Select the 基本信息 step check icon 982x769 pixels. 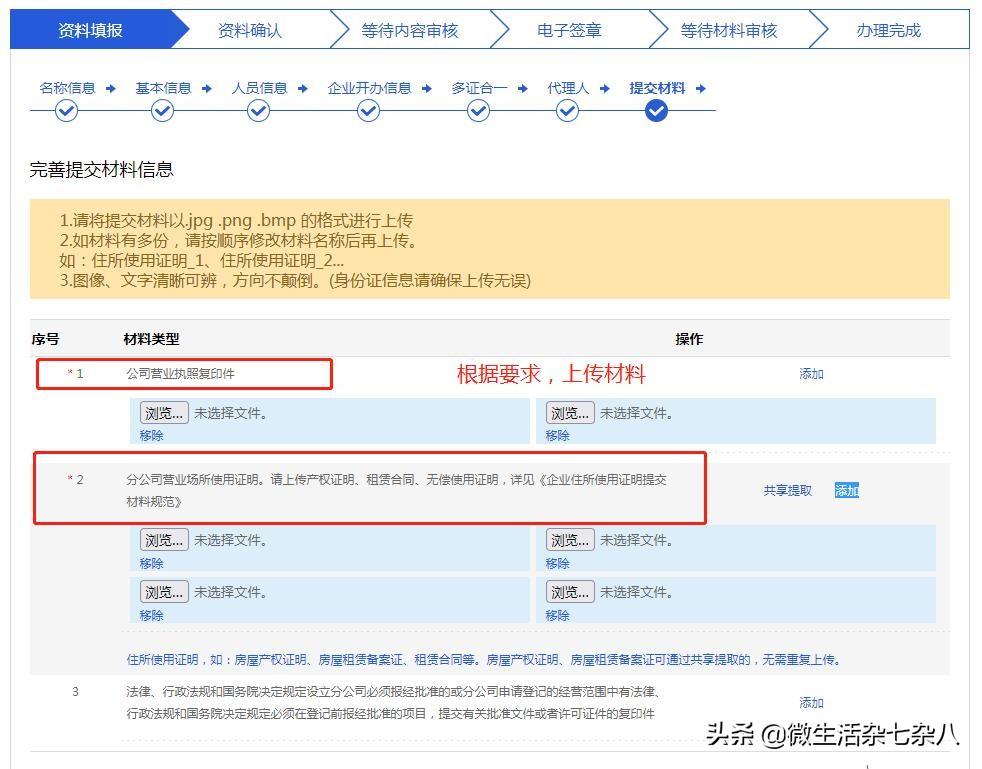[162, 111]
